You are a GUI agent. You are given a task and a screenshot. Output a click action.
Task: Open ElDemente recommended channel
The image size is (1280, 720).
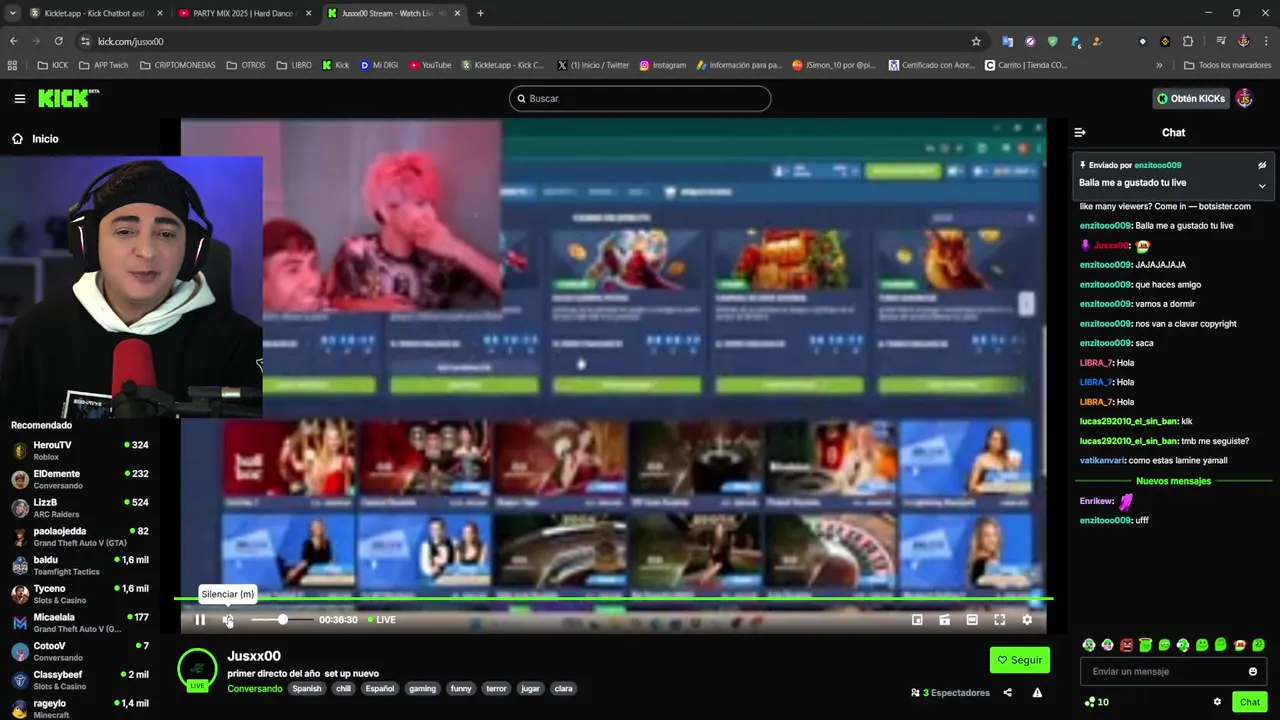pyautogui.click(x=80, y=479)
